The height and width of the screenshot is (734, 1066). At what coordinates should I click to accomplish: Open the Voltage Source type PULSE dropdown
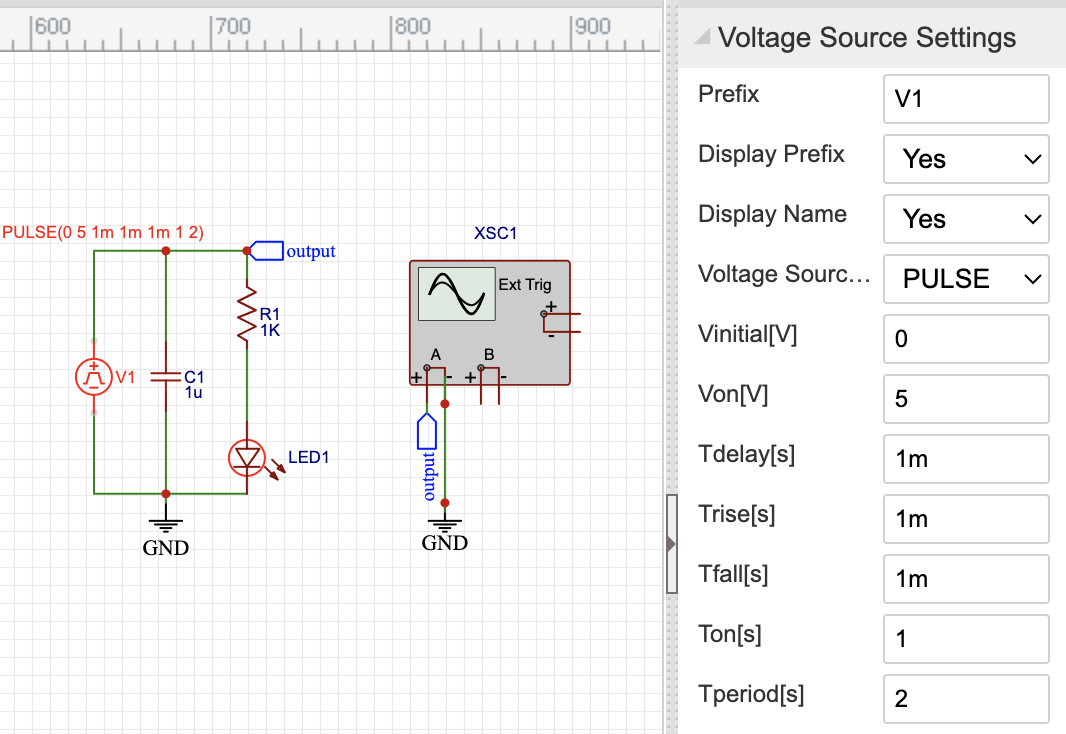(966, 279)
